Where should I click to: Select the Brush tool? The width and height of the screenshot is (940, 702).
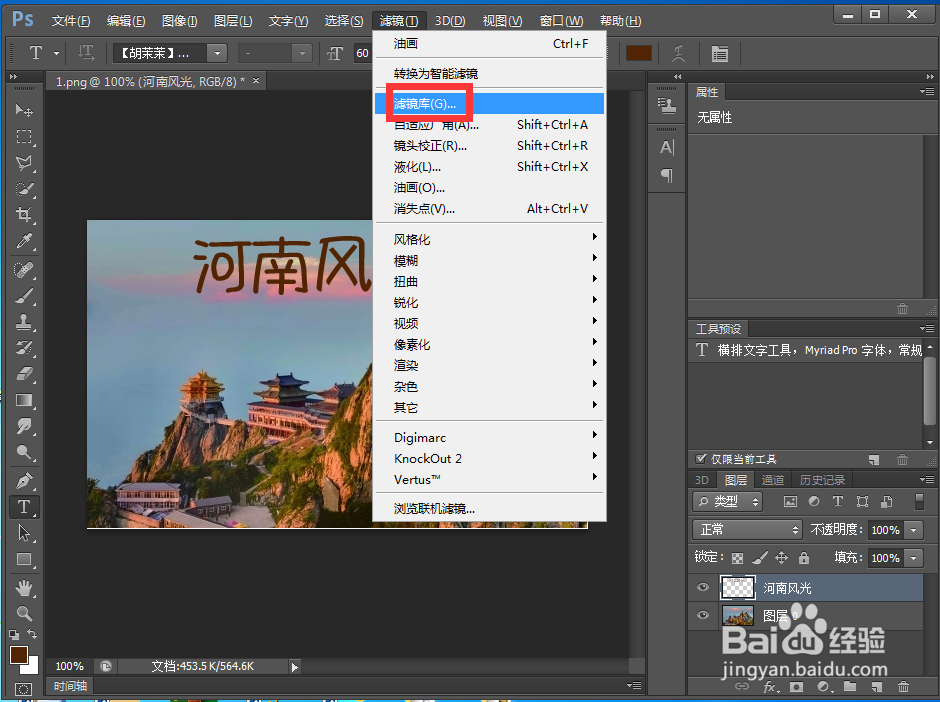(24, 296)
